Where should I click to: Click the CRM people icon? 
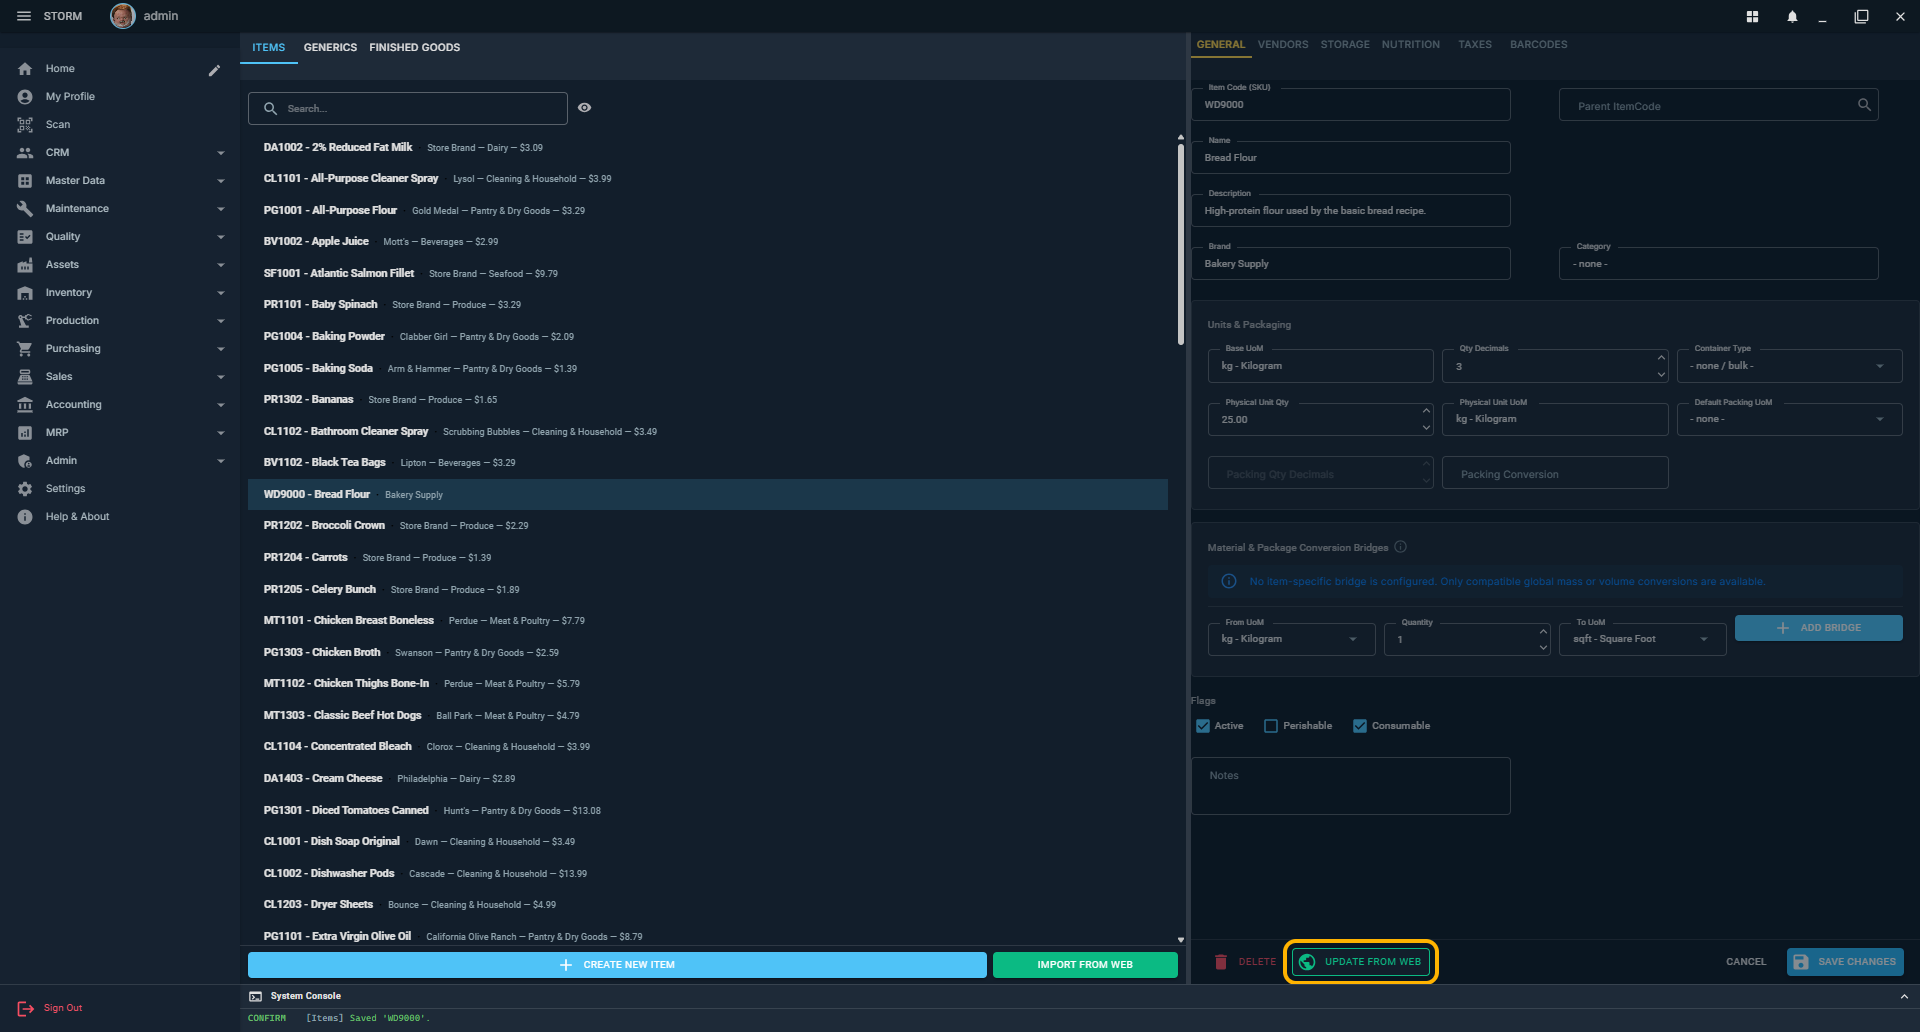click(25, 153)
